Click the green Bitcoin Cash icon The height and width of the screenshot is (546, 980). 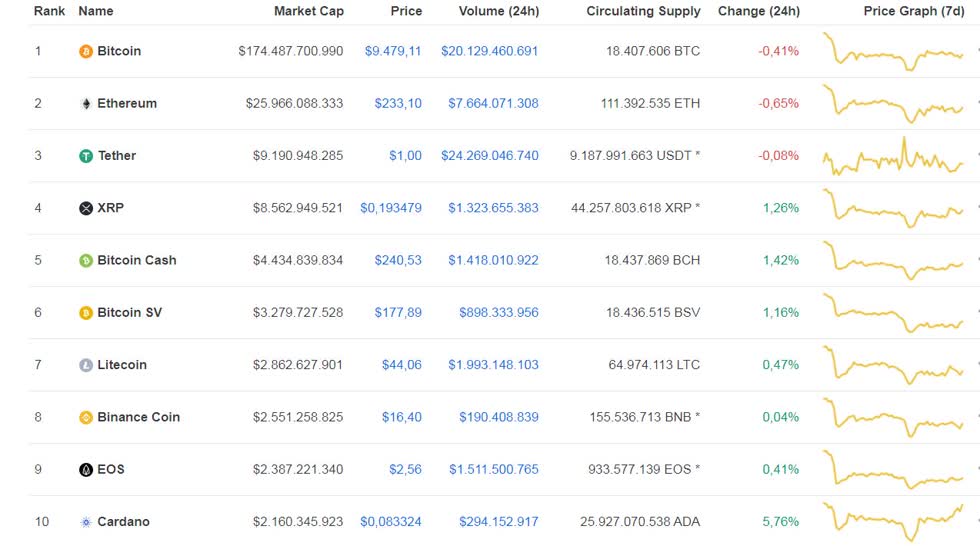86,261
